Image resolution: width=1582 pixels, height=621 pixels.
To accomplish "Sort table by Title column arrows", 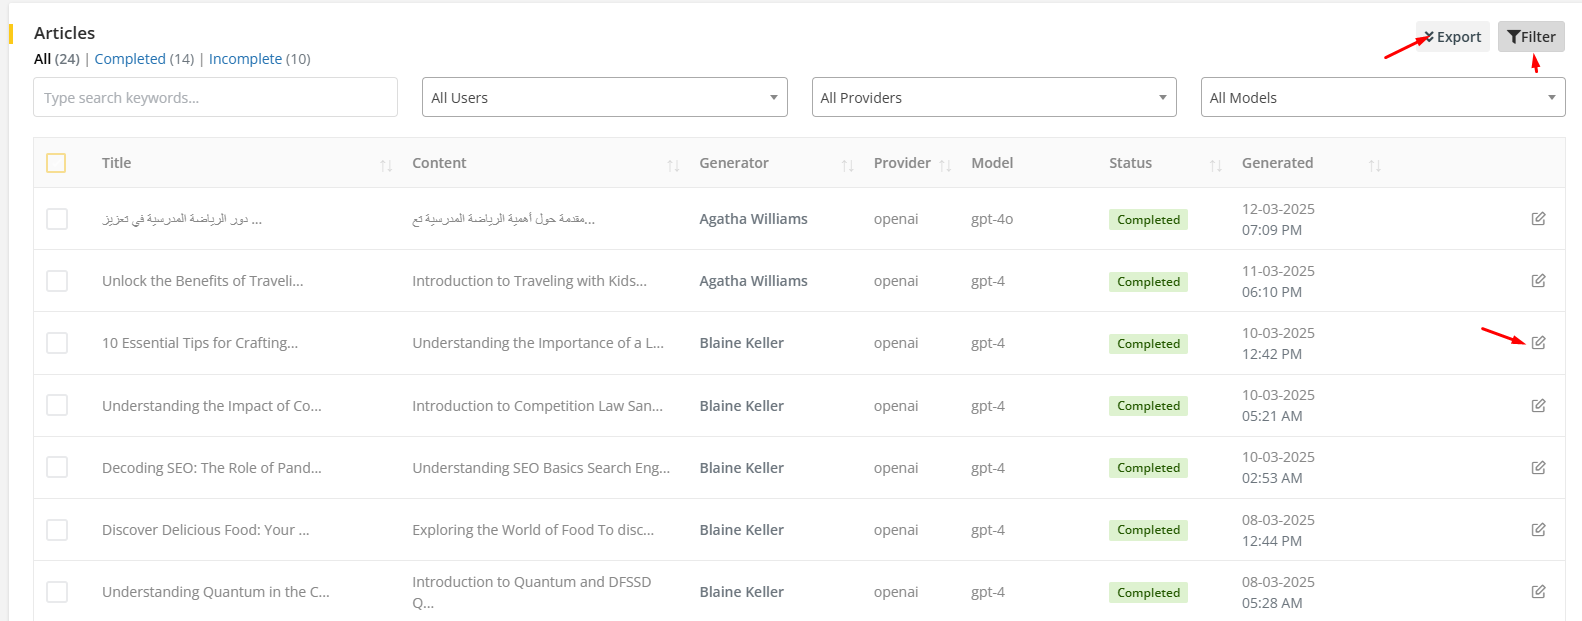I will (x=386, y=165).
